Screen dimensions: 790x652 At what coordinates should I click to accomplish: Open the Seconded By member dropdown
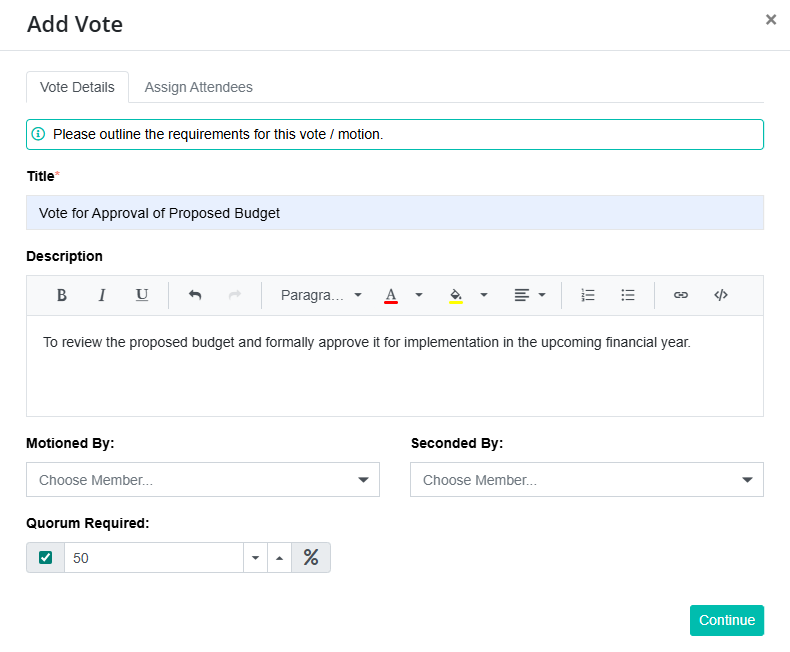tap(587, 480)
